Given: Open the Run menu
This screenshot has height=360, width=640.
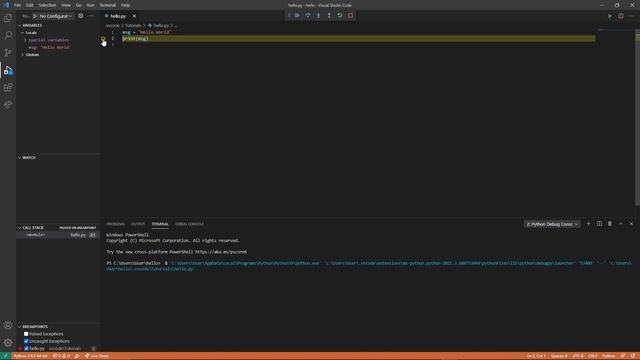Looking at the screenshot, I should tap(90, 5).
